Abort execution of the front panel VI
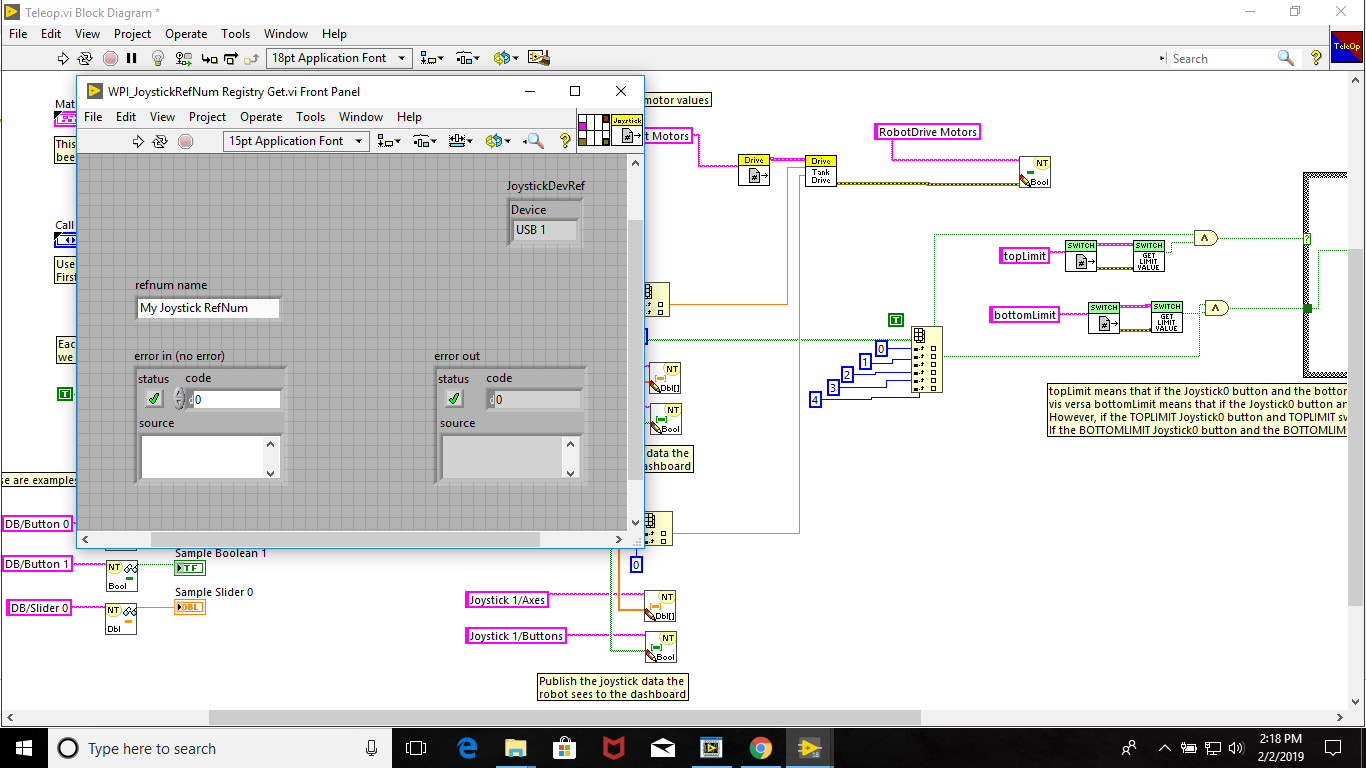The width and height of the screenshot is (1366, 768). [x=185, y=141]
